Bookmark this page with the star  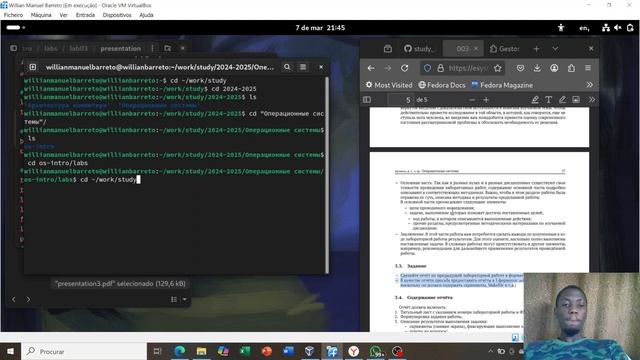pyautogui.click(x=498, y=68)
